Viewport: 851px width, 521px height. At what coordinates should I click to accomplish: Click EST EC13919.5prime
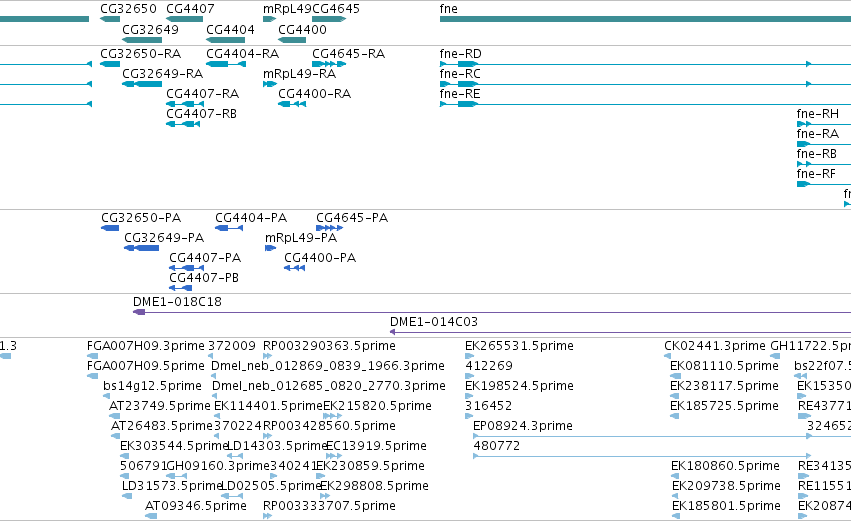376,446
